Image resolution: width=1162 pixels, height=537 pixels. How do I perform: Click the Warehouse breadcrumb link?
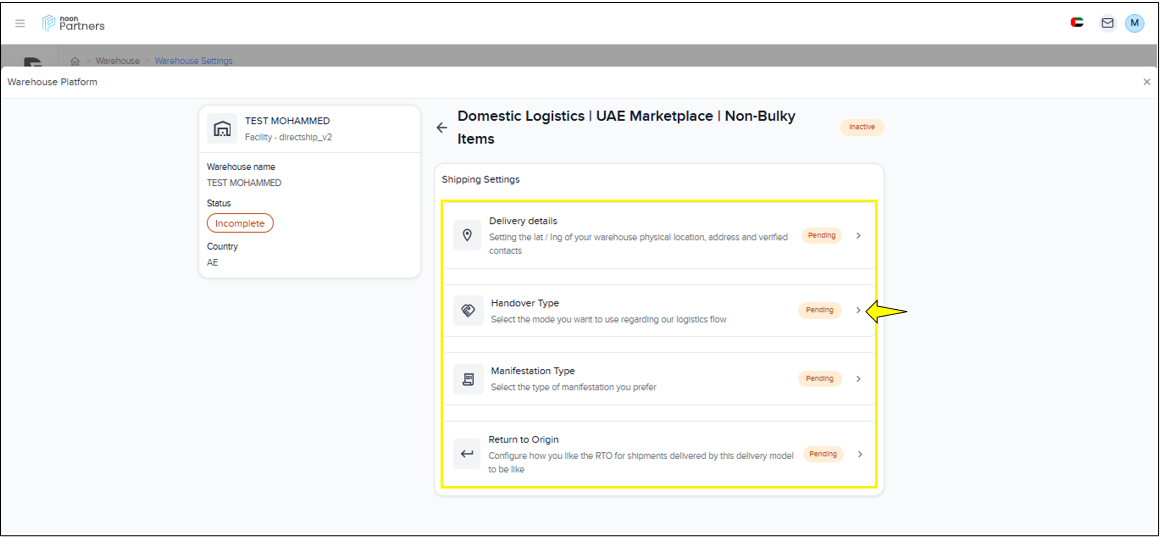[x=118, y=61]
